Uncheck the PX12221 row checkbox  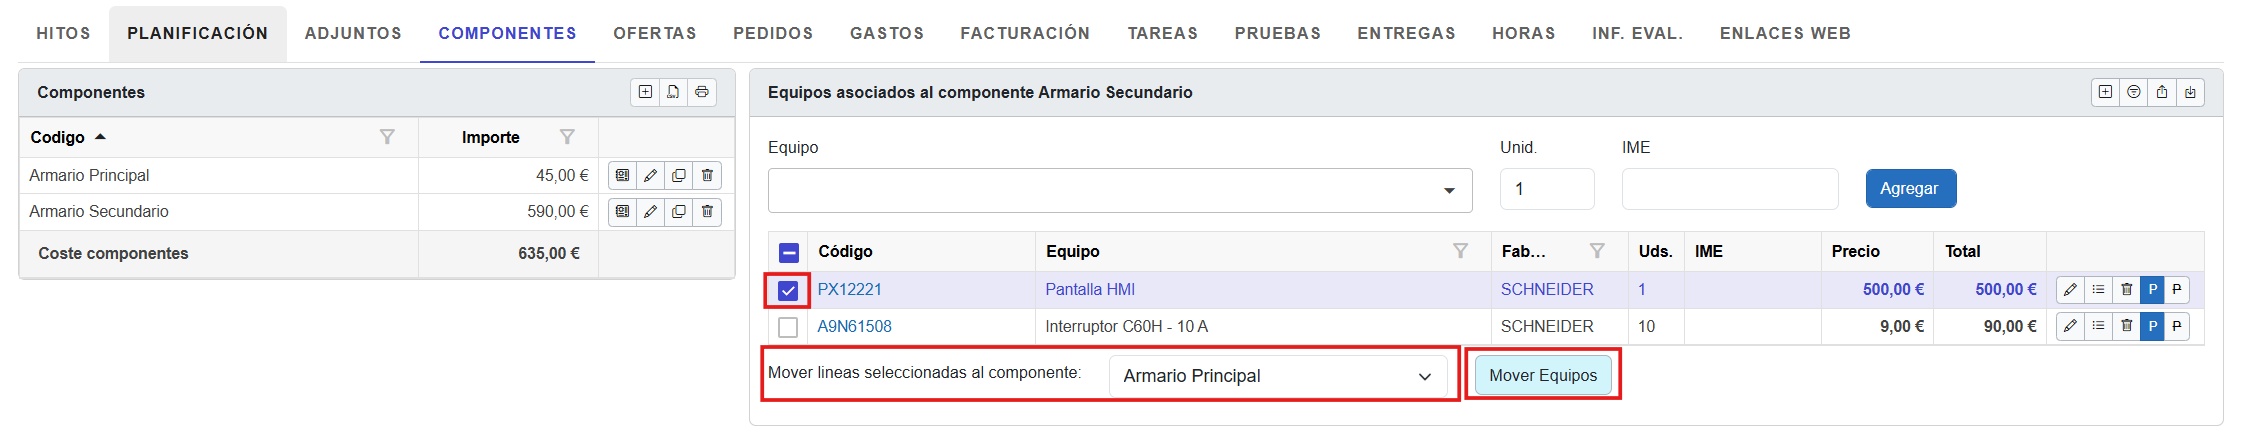point(788,291)
